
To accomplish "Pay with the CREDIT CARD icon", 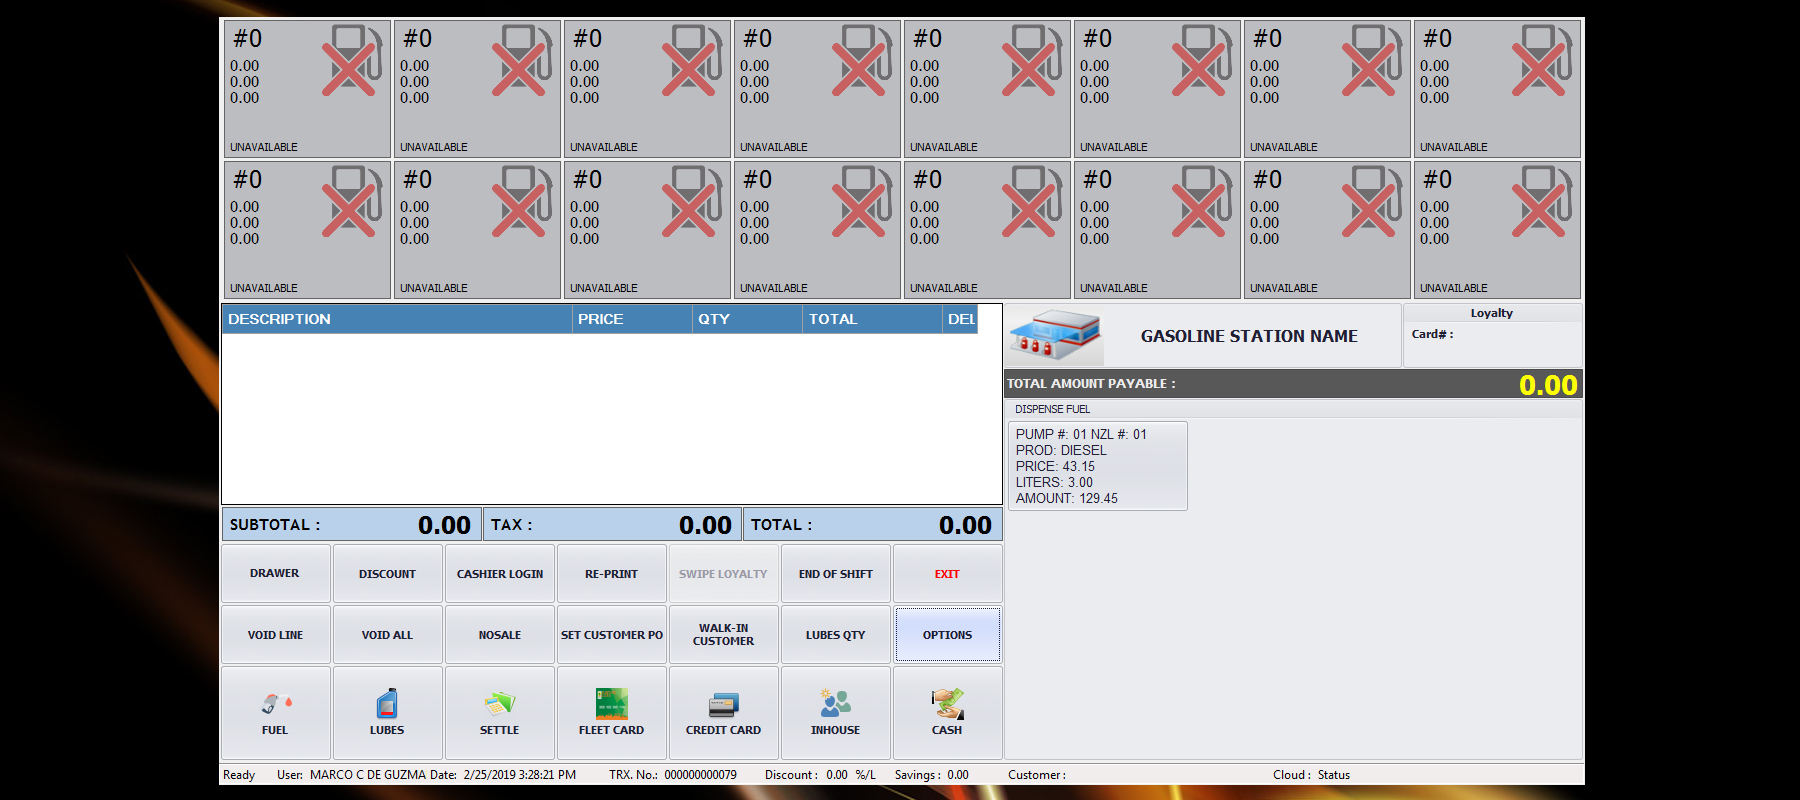I will (x=723, y=705).
